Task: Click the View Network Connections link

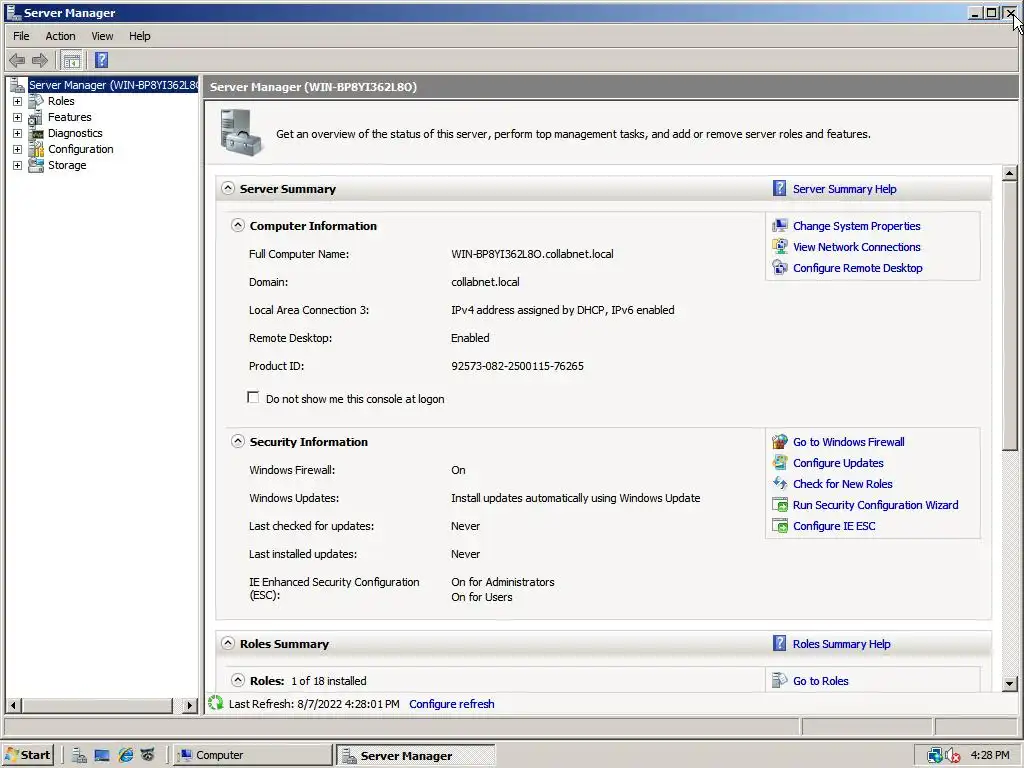Action: tap(856, 247)
